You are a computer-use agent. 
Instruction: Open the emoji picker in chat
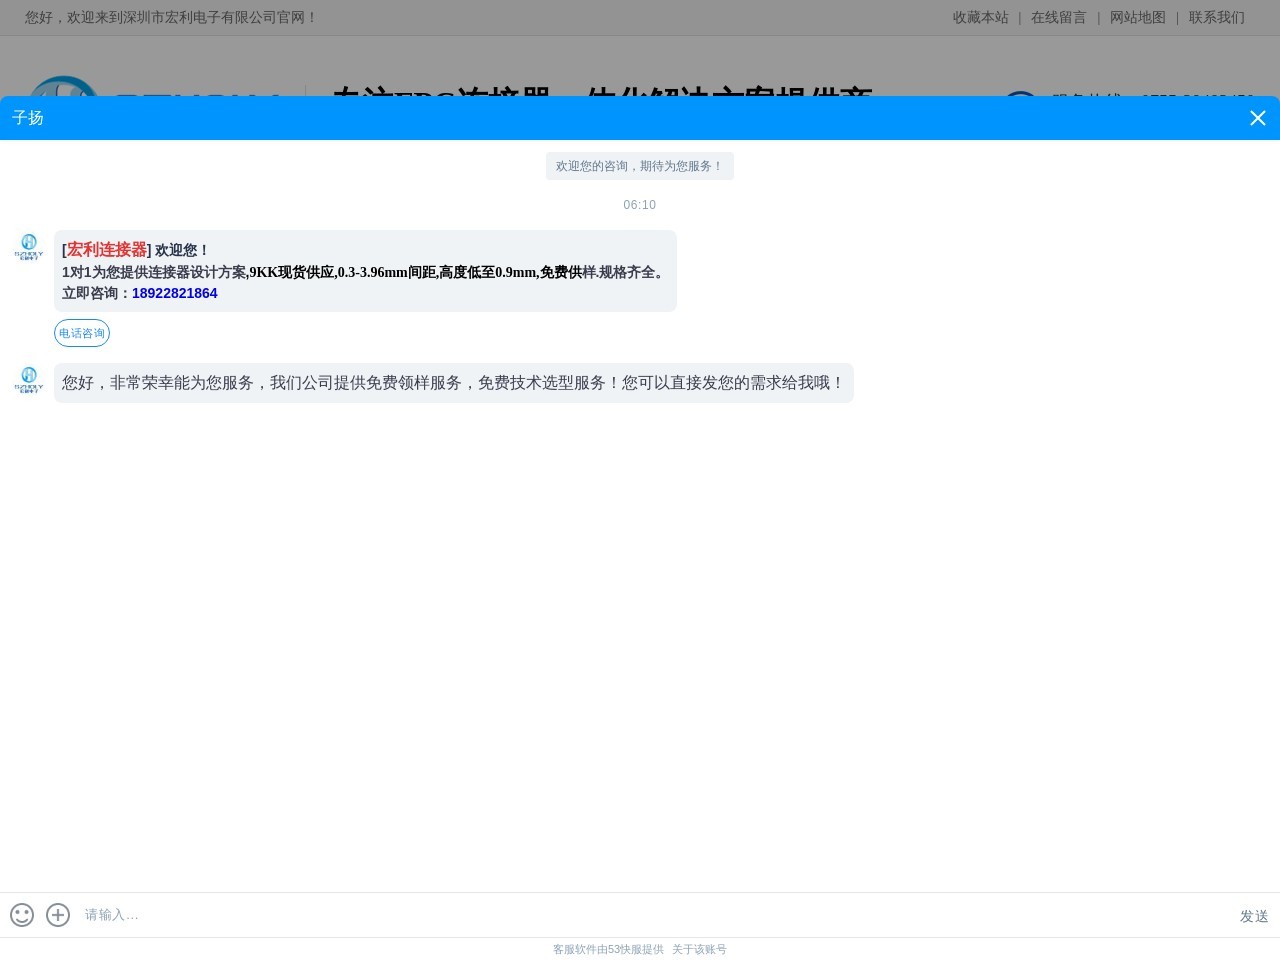pyautogui.click(x=22, y=915)
